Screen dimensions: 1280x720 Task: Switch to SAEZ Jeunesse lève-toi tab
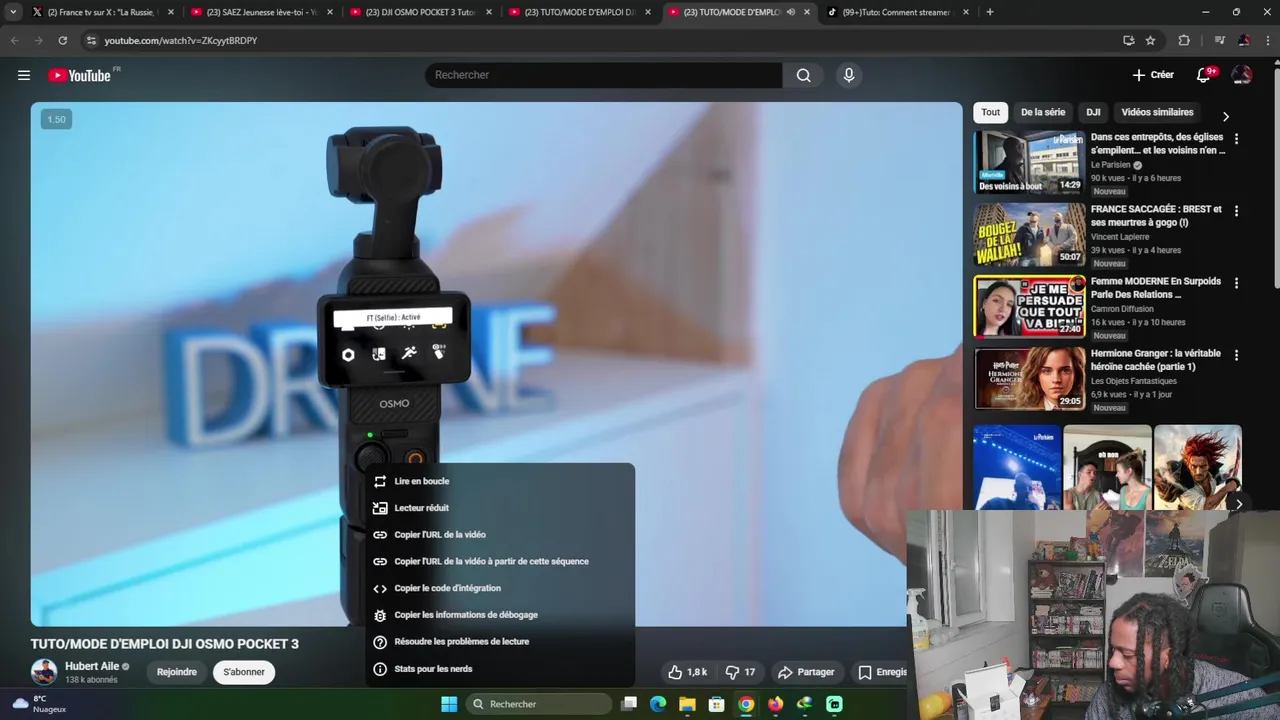(260, 12)
